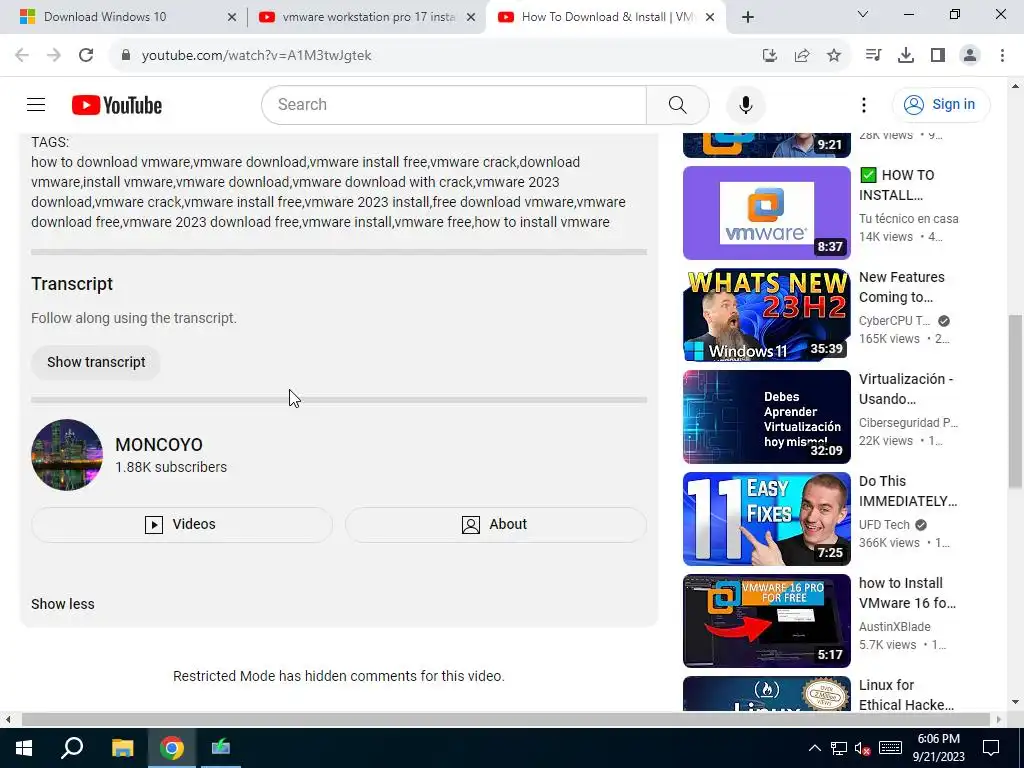
Task: Open the Windows Start menu
Action: coord(24,748)
